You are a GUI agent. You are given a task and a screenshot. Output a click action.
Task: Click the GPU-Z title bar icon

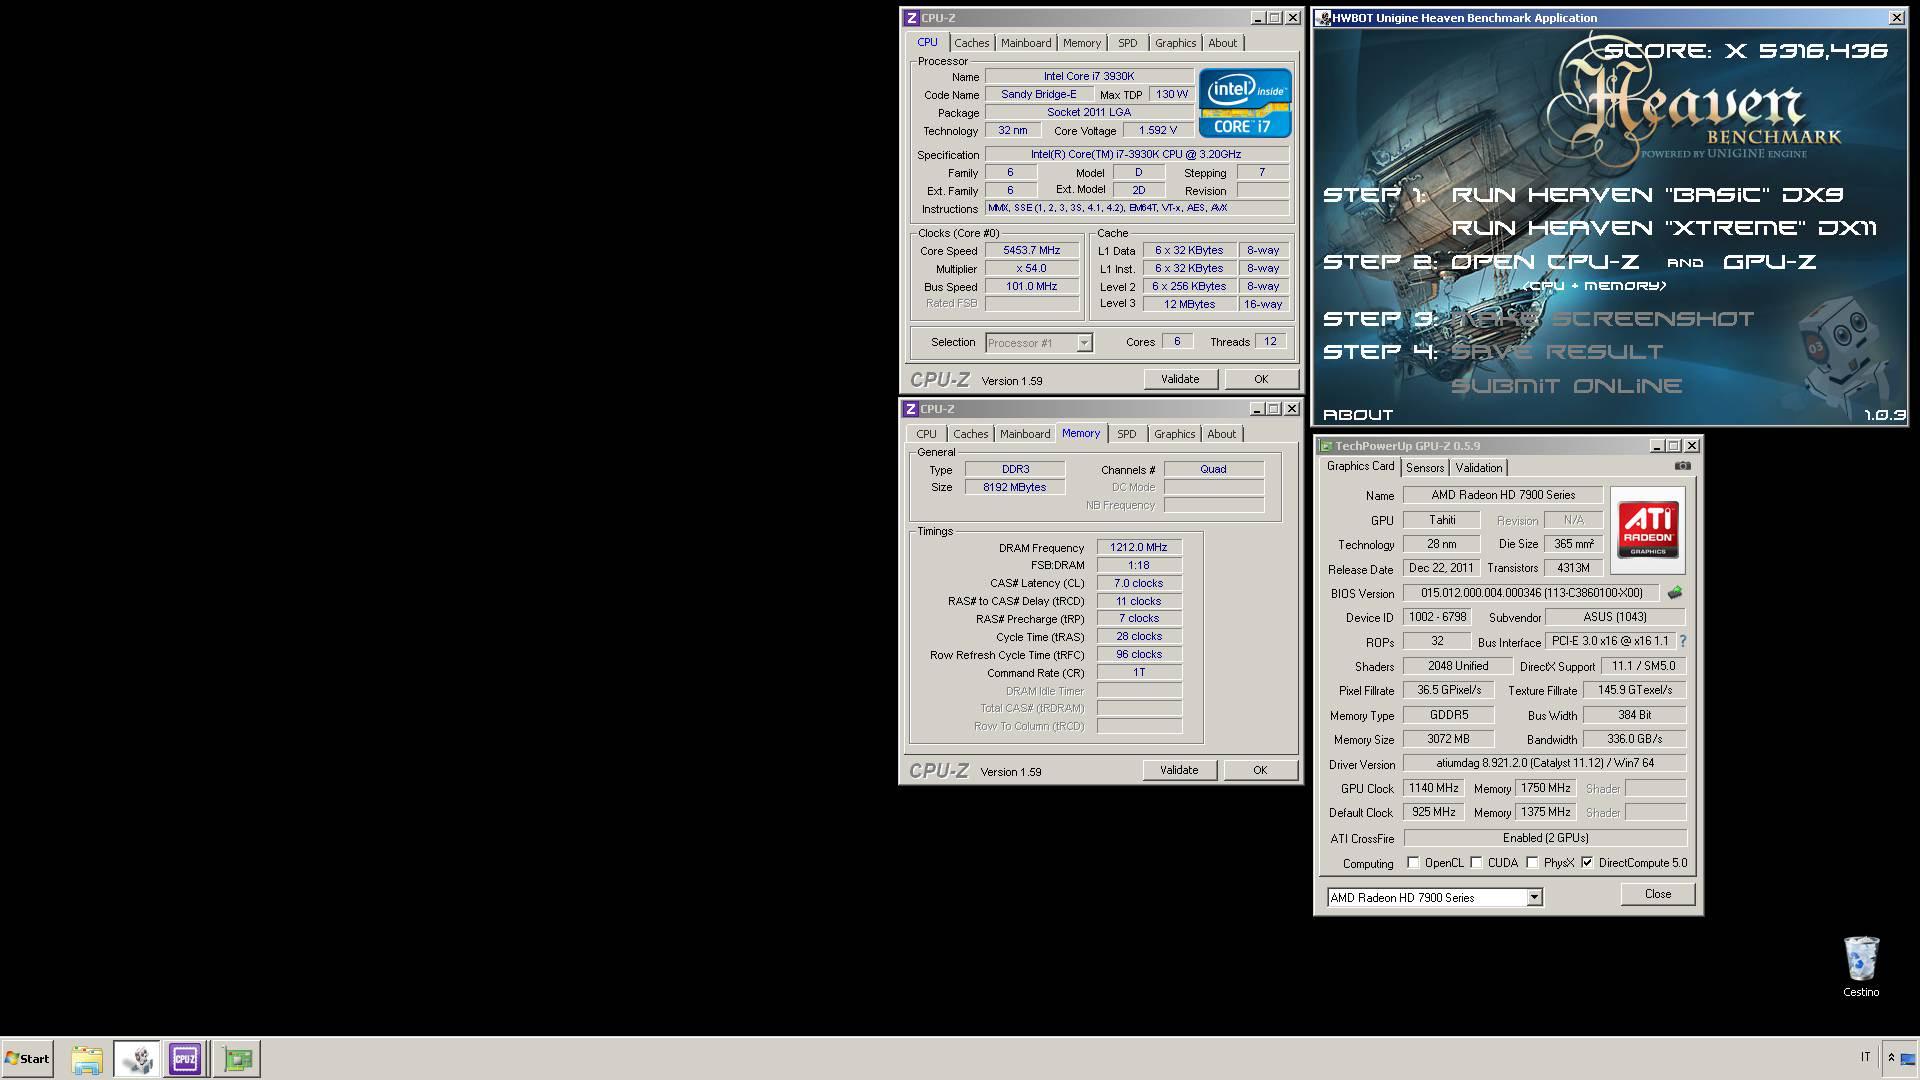tap(1325, 446)
